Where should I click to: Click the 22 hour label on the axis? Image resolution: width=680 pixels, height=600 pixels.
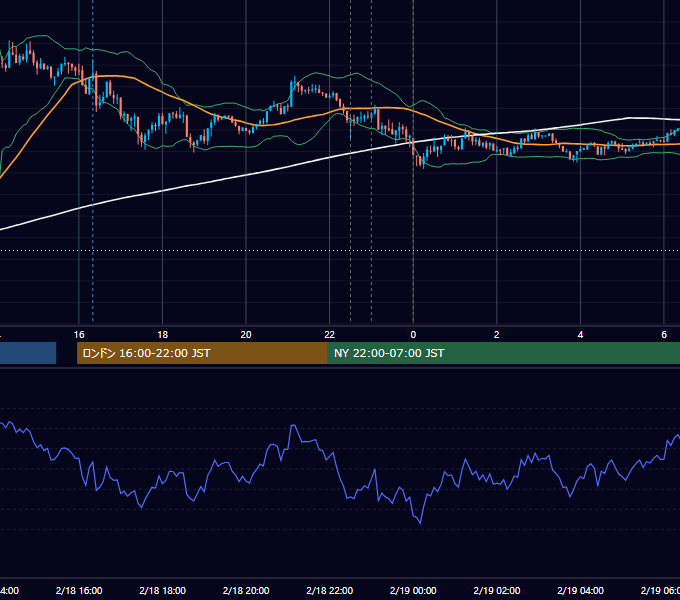(x=330, y=335)
